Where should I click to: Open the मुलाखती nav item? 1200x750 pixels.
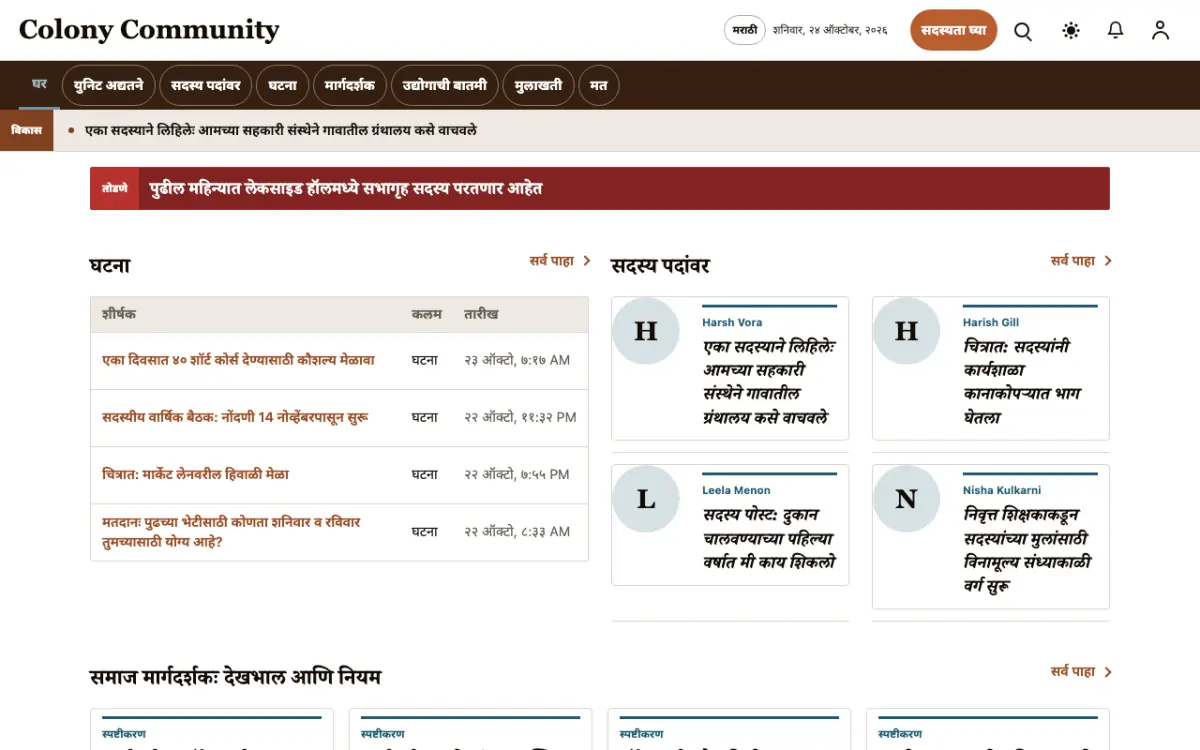[539, 86]
